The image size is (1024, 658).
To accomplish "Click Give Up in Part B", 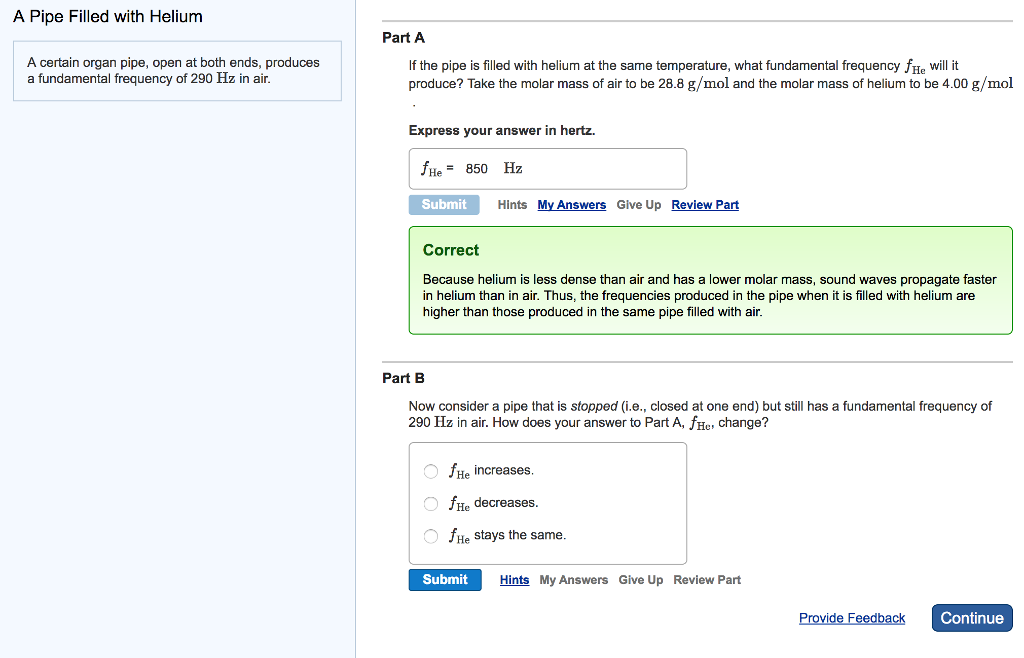I will [641, 580].
